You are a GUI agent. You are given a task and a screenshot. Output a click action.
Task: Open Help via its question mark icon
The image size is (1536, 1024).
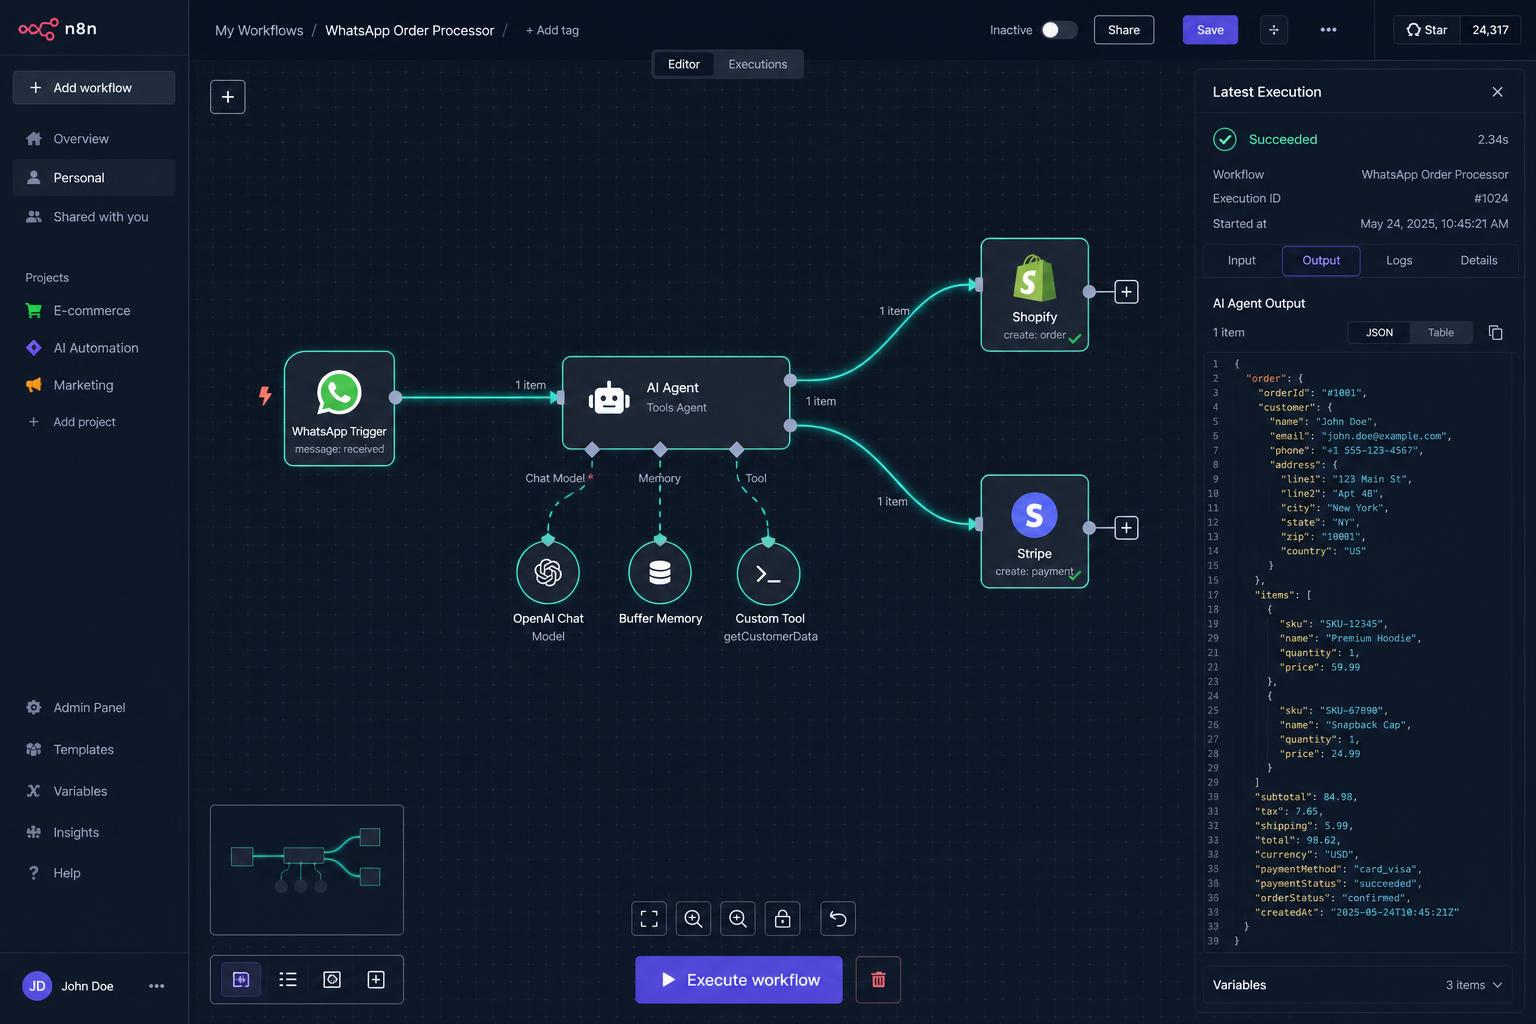[34, 873]
